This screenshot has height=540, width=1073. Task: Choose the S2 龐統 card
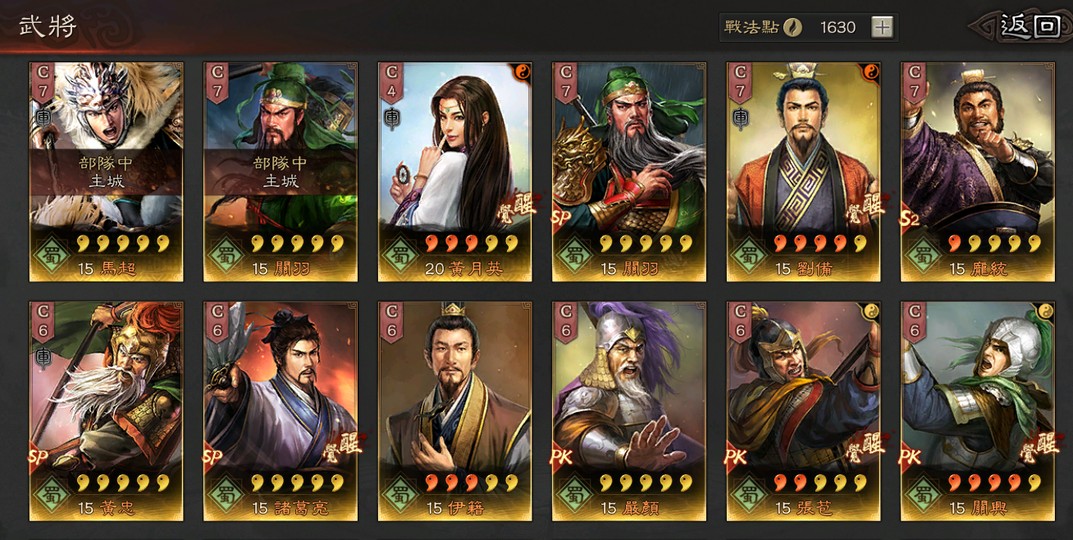pyautogui.click(x=978, y=172)
